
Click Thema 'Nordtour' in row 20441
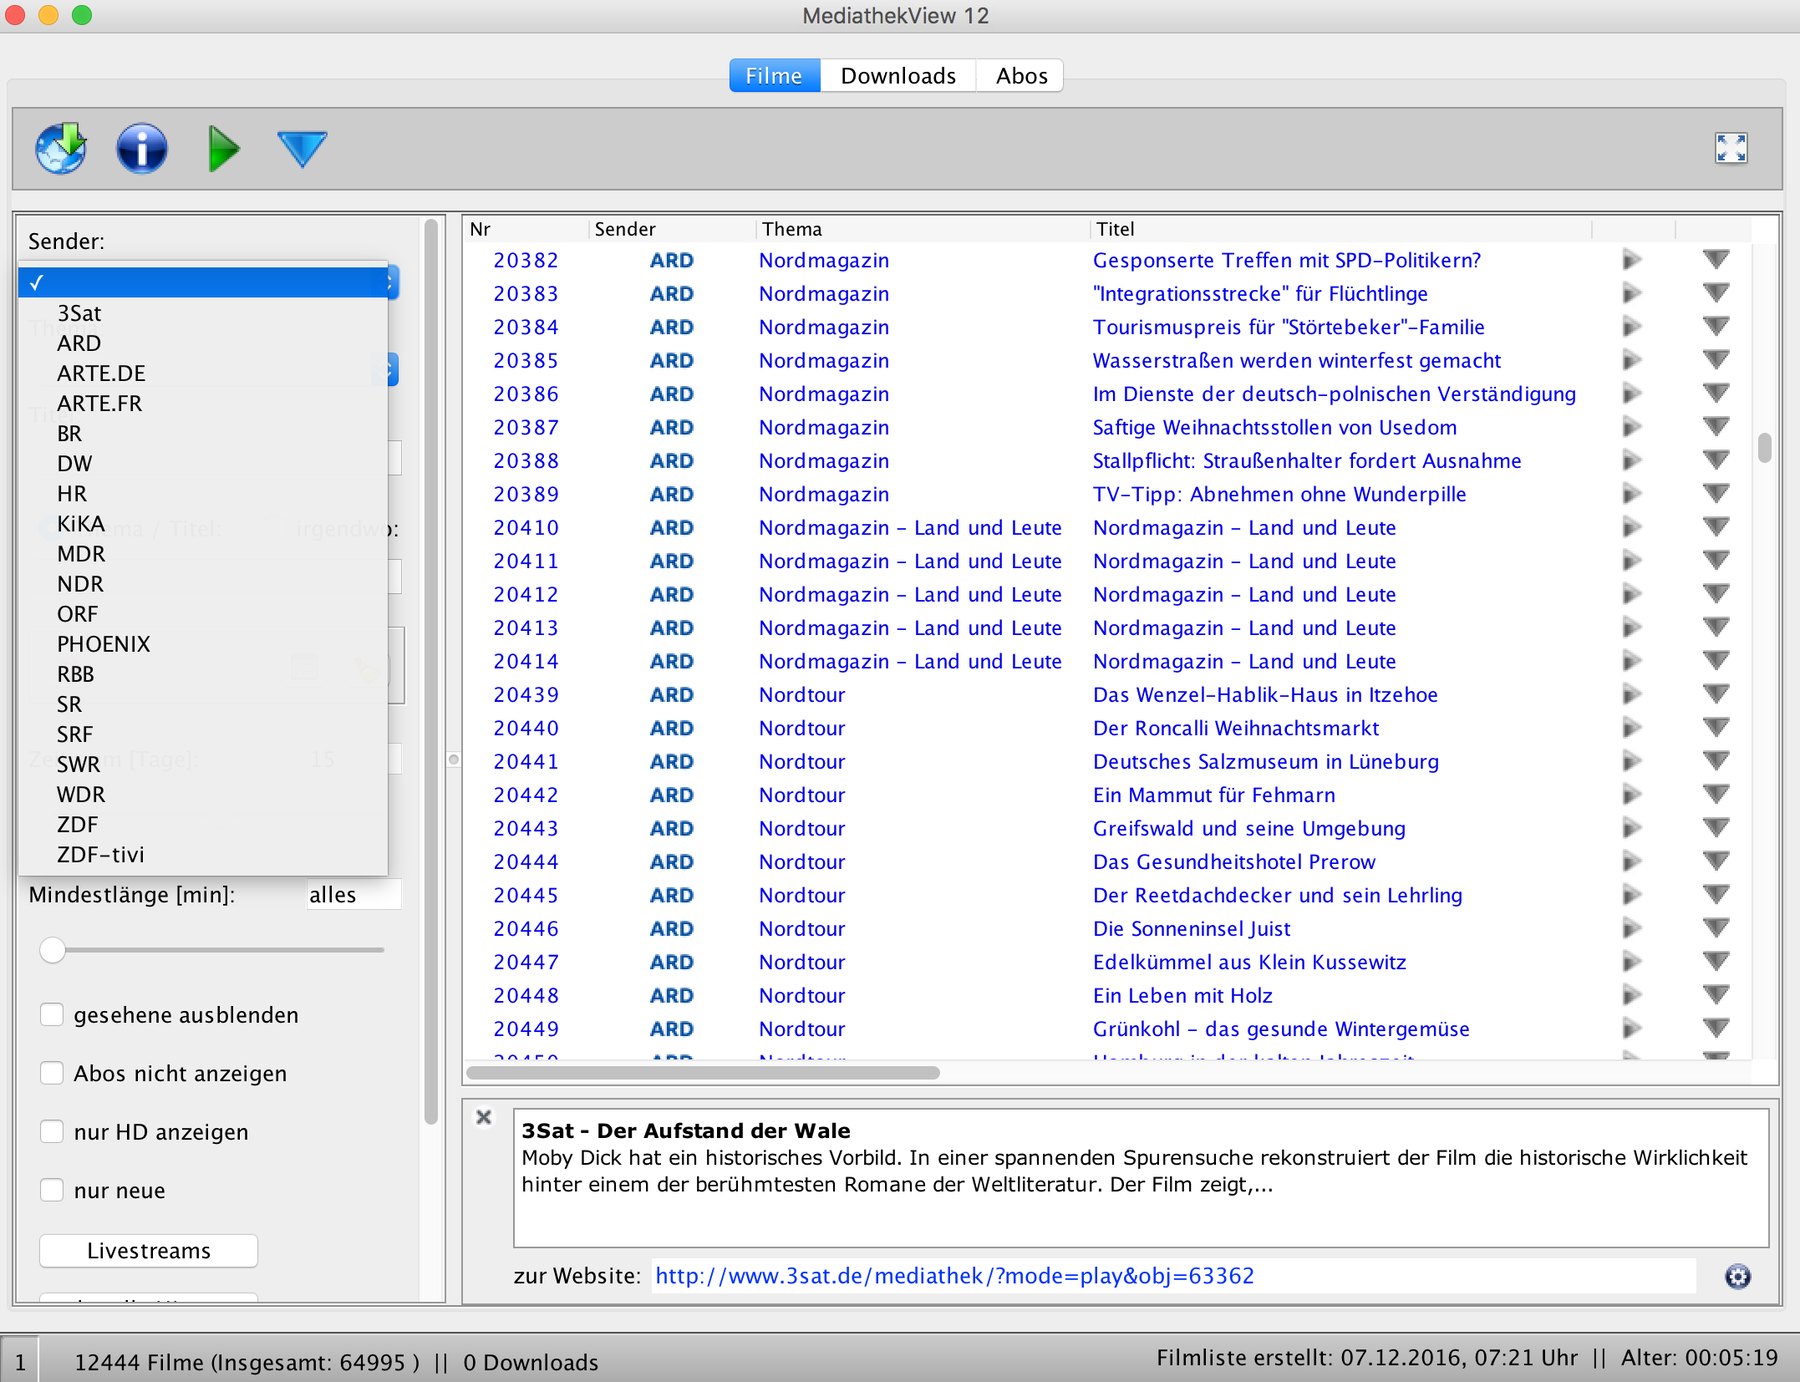(802, 761)
